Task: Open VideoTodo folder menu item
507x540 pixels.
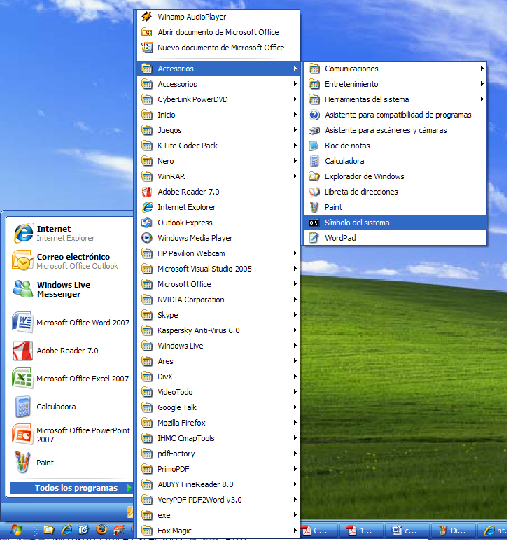Action: [218, 392]
